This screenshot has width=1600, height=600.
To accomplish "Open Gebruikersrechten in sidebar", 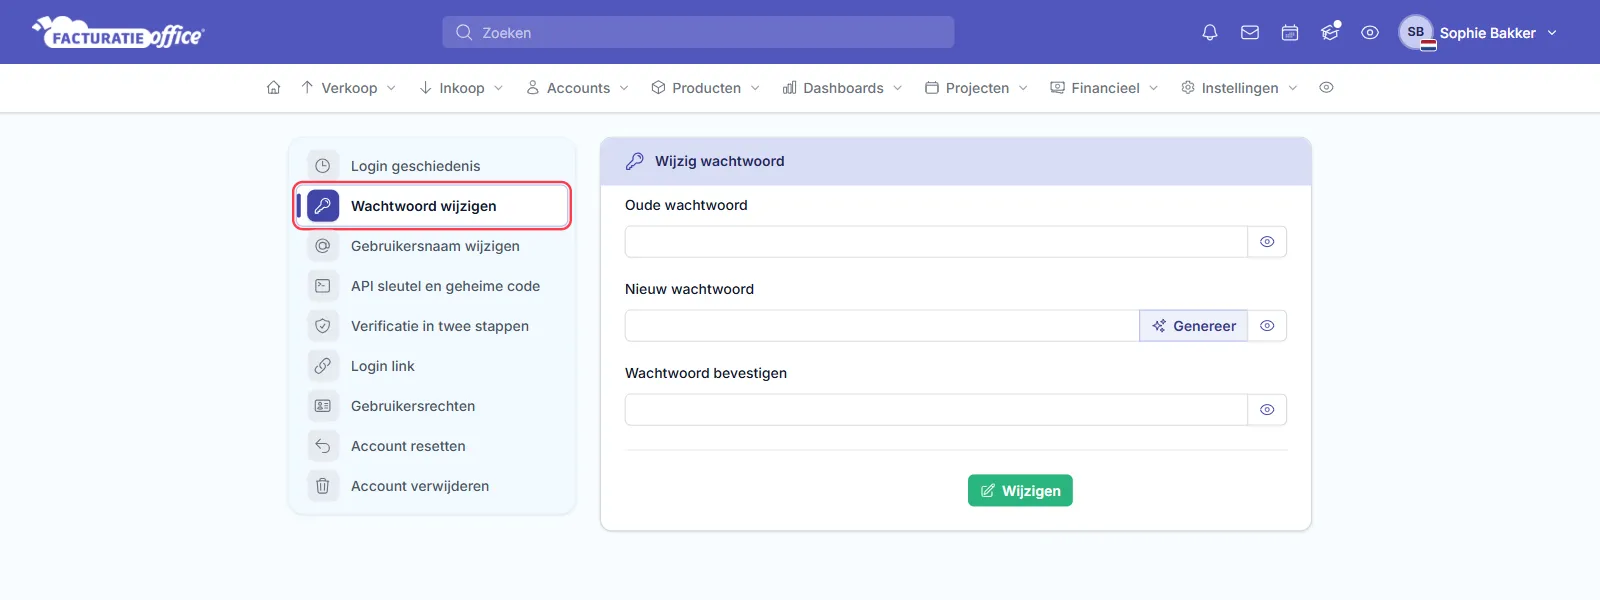I will [x=432, y=406].
